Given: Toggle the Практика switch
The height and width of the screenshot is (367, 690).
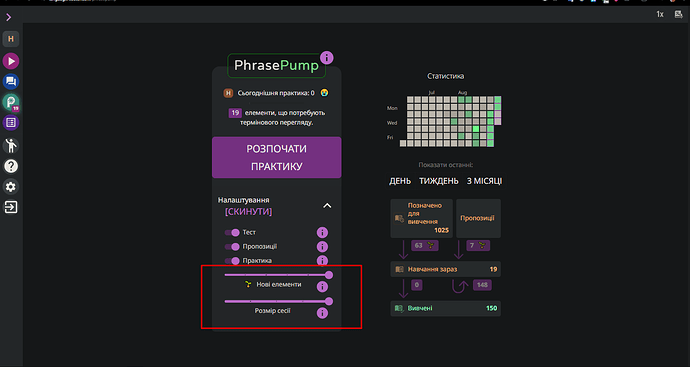Looking at the screenshot, I should (x=232, y=261).
